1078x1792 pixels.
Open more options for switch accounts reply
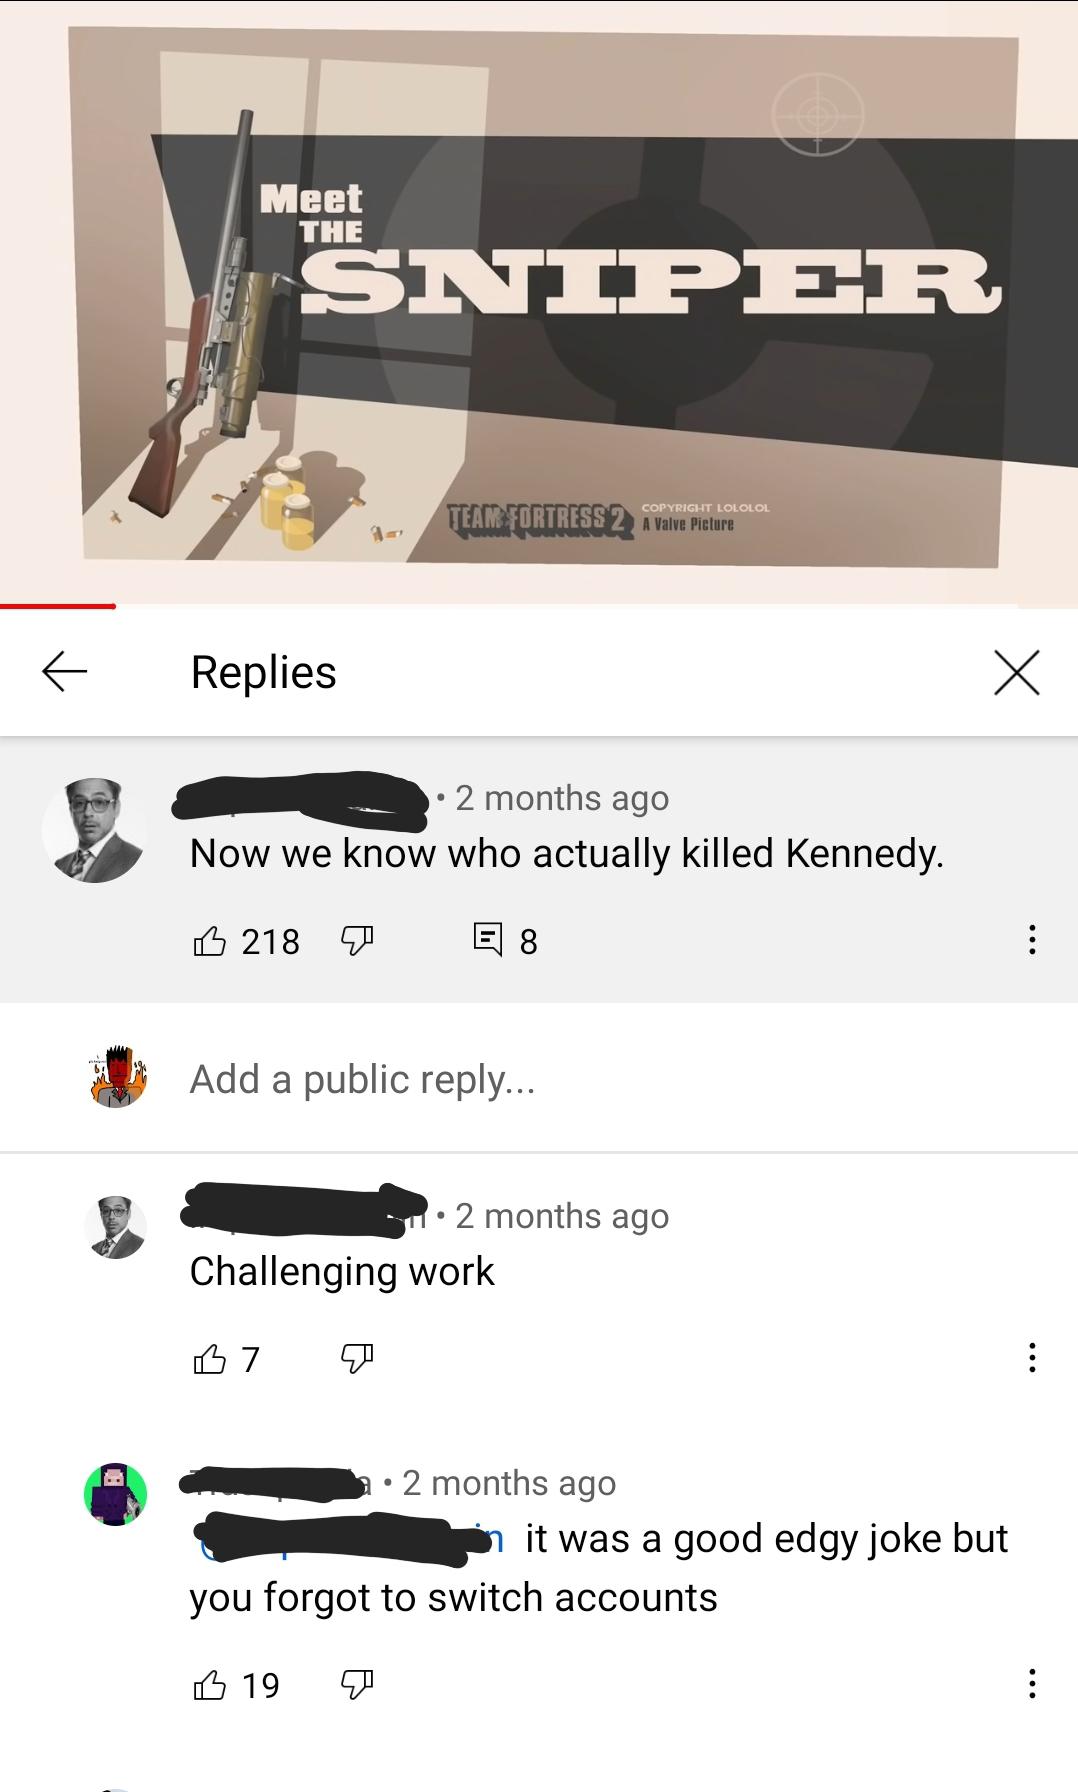(x=1032, y=1684)
